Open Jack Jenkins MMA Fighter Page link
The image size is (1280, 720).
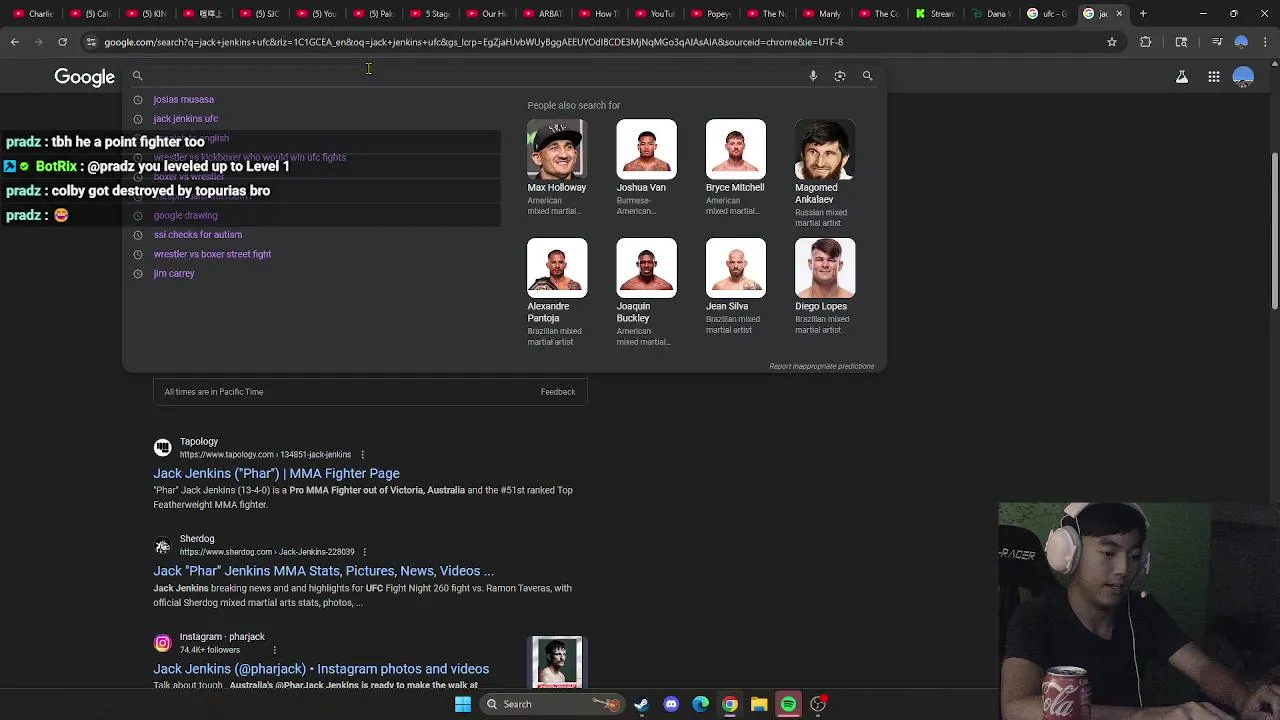point(276,473)
